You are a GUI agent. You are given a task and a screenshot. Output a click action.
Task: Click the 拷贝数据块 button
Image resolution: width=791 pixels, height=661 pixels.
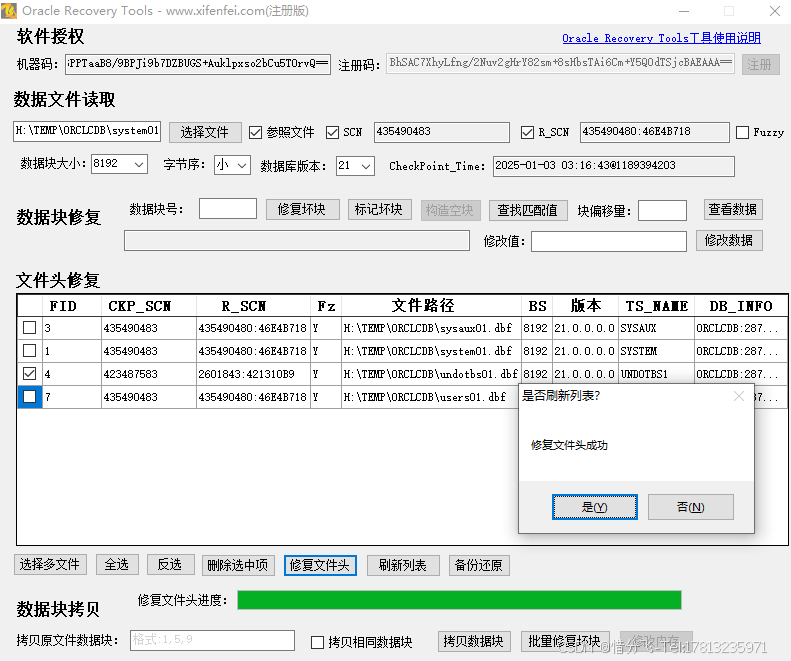[474, 641]
